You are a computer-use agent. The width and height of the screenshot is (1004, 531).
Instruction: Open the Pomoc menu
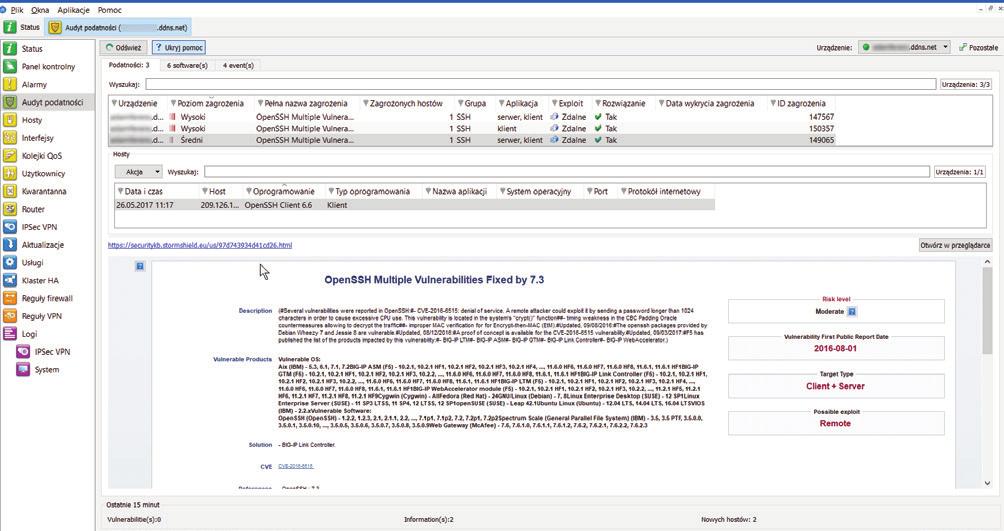[x=109, y=10]
